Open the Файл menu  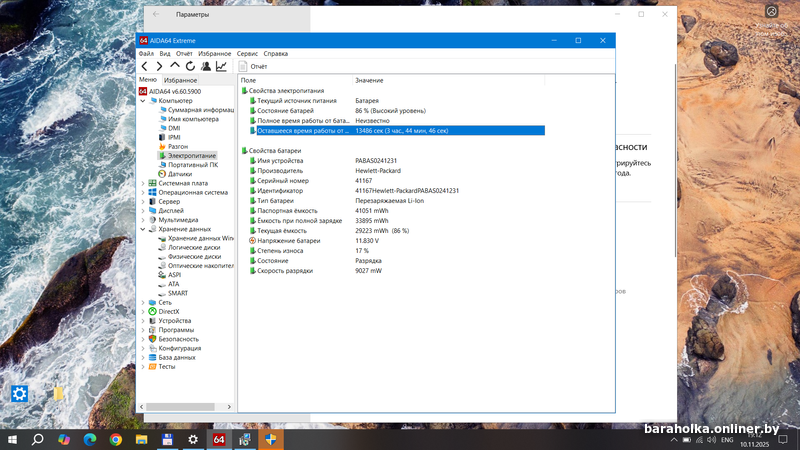pos(146,53)
